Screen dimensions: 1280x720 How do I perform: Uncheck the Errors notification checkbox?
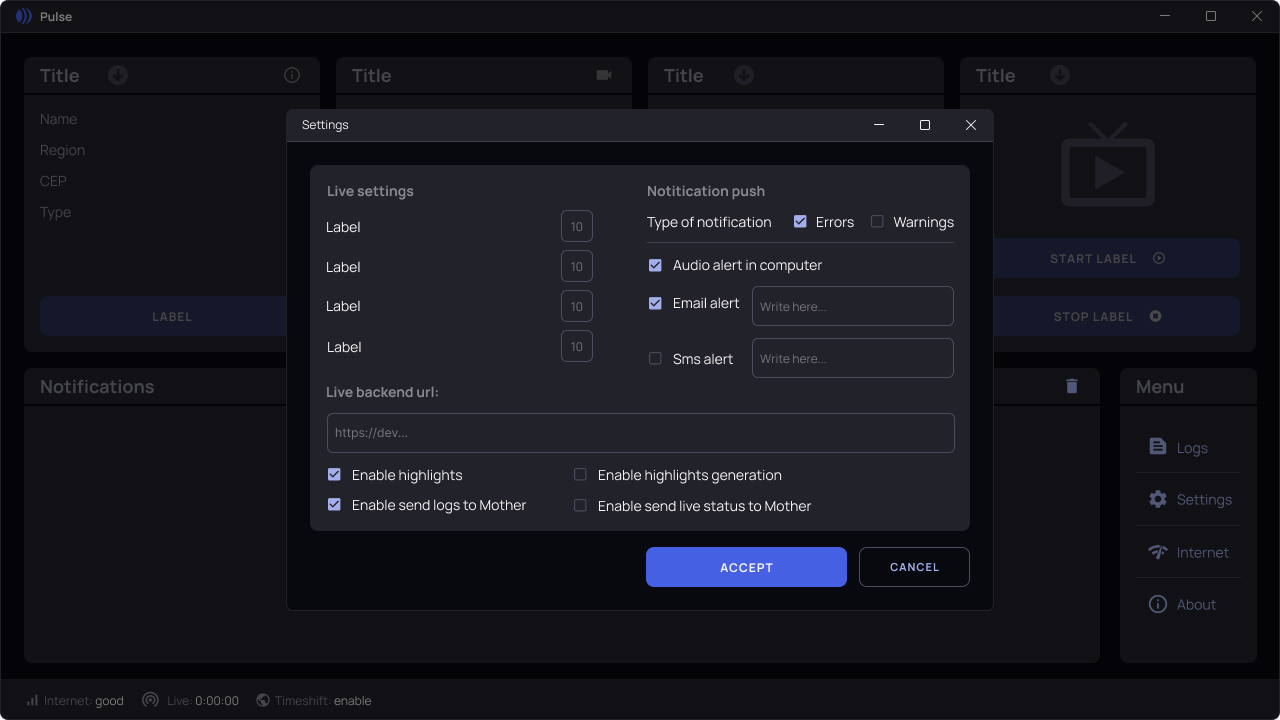pyautogui.click(x=800, y=222)
